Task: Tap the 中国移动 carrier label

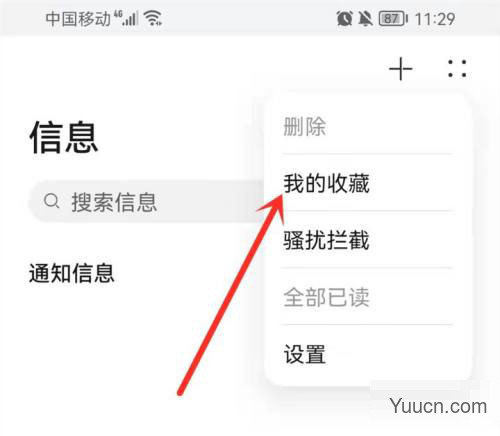Action: [x=78, y=18]
